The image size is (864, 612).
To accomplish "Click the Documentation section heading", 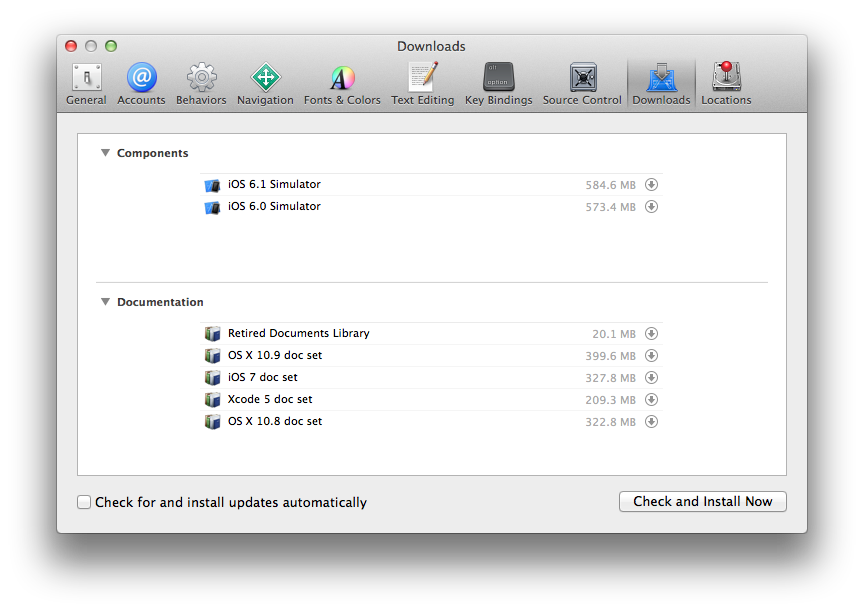I will [x=160, y=302].
